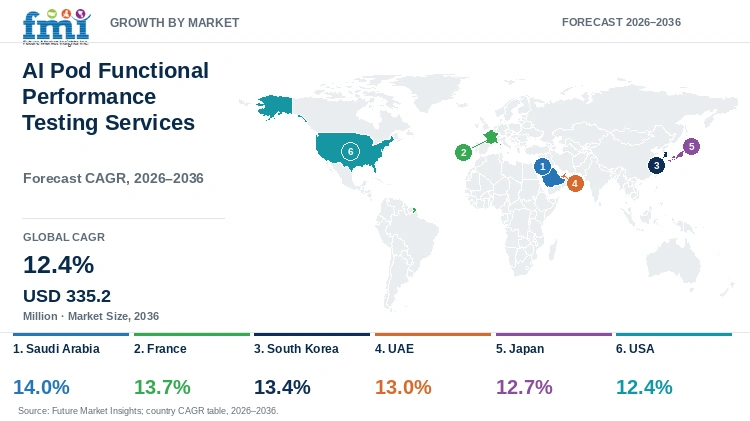750x421 pixels.
Task: Click green map marker 2 near France
Action: click(x=463, y=153)
